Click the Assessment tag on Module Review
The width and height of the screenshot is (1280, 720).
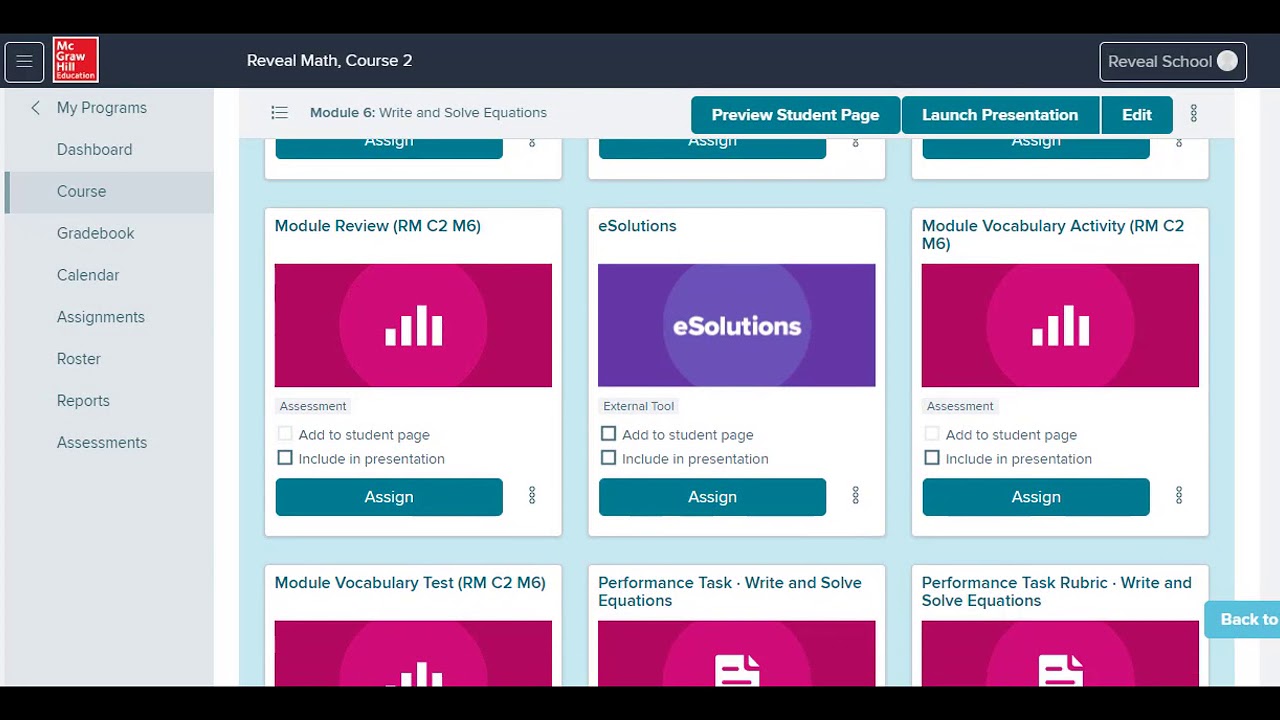click(x=313, y=406)
